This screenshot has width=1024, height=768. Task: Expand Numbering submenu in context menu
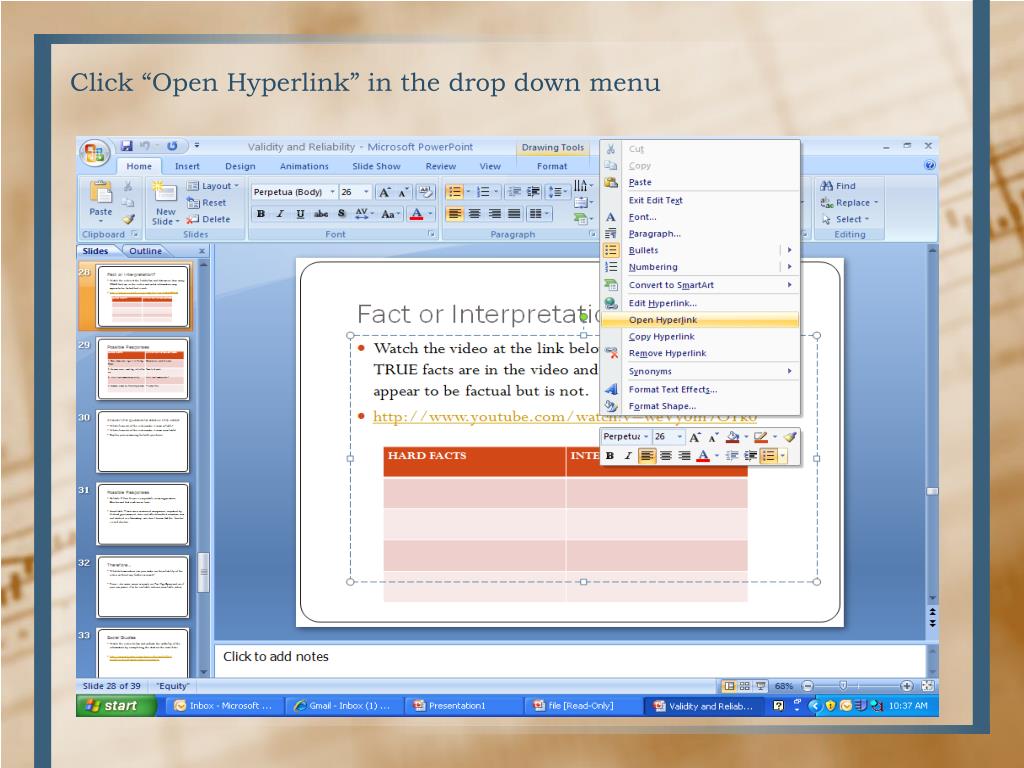789,266
